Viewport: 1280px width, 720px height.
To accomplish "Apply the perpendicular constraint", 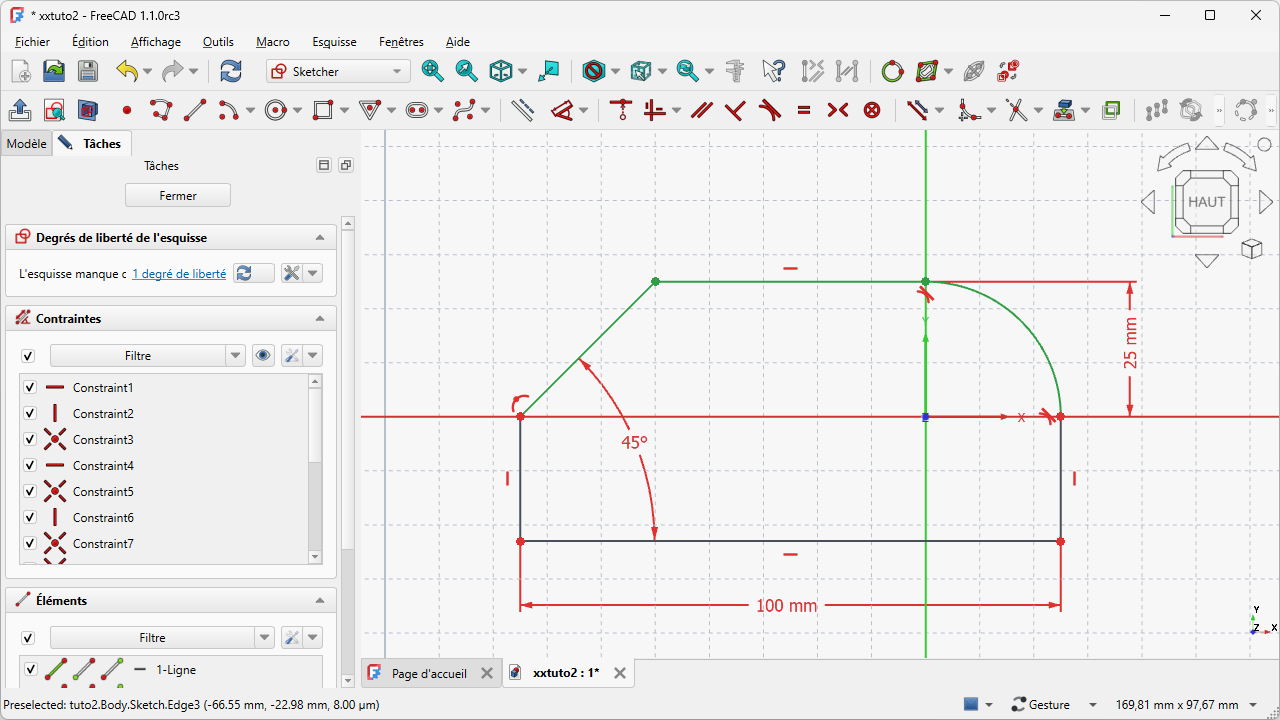I will (735, 110).
